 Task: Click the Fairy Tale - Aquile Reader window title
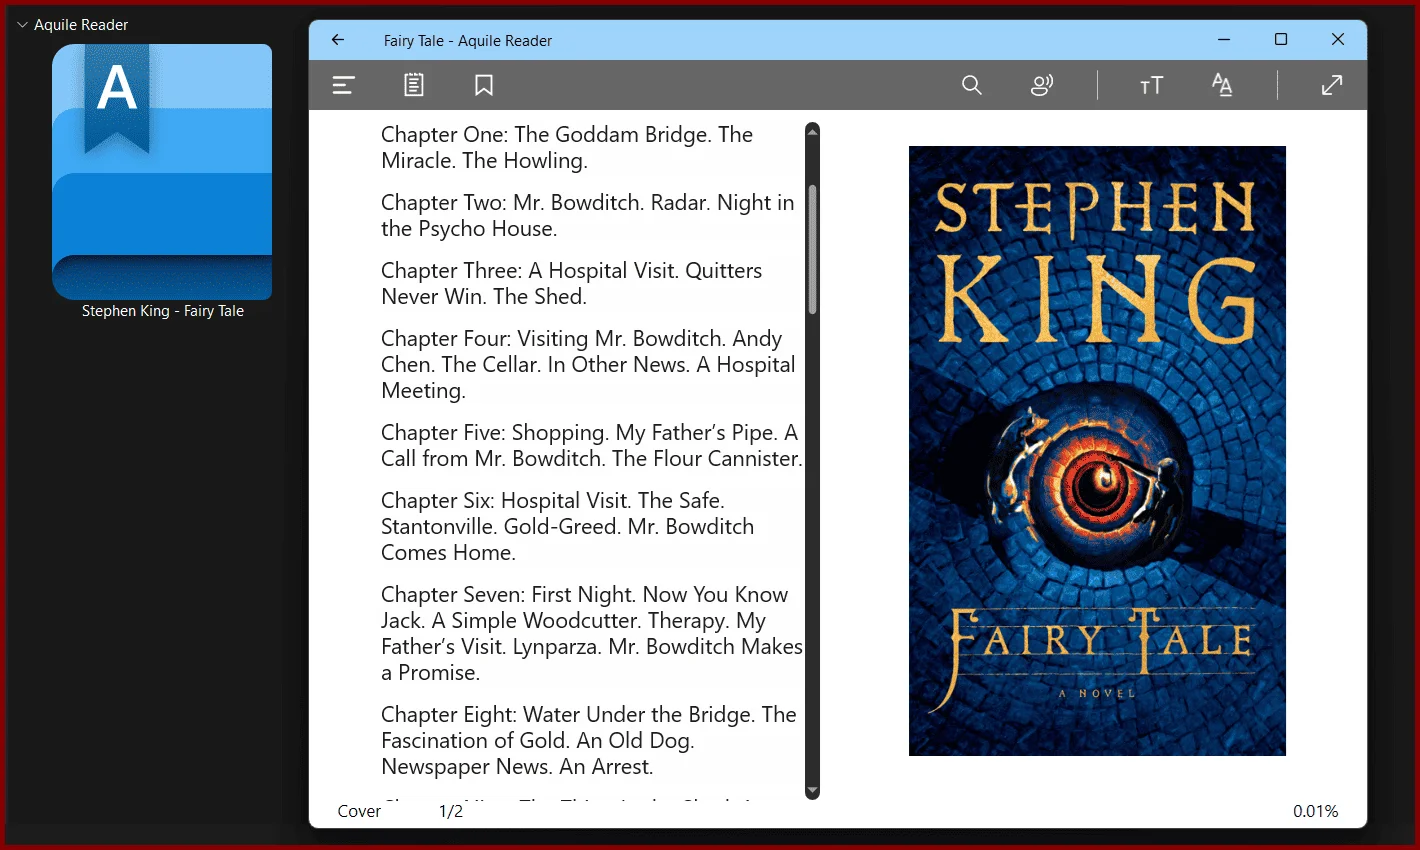(468, 41)
